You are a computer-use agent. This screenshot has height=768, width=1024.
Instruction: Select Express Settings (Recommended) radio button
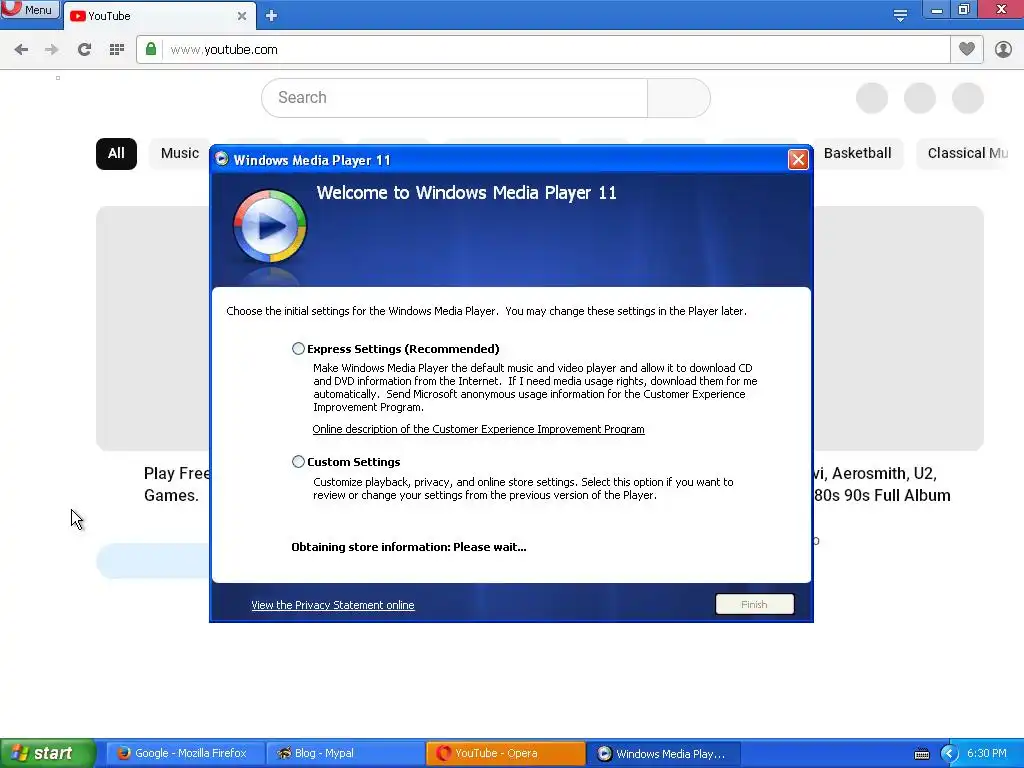click(x=298, y=349)
